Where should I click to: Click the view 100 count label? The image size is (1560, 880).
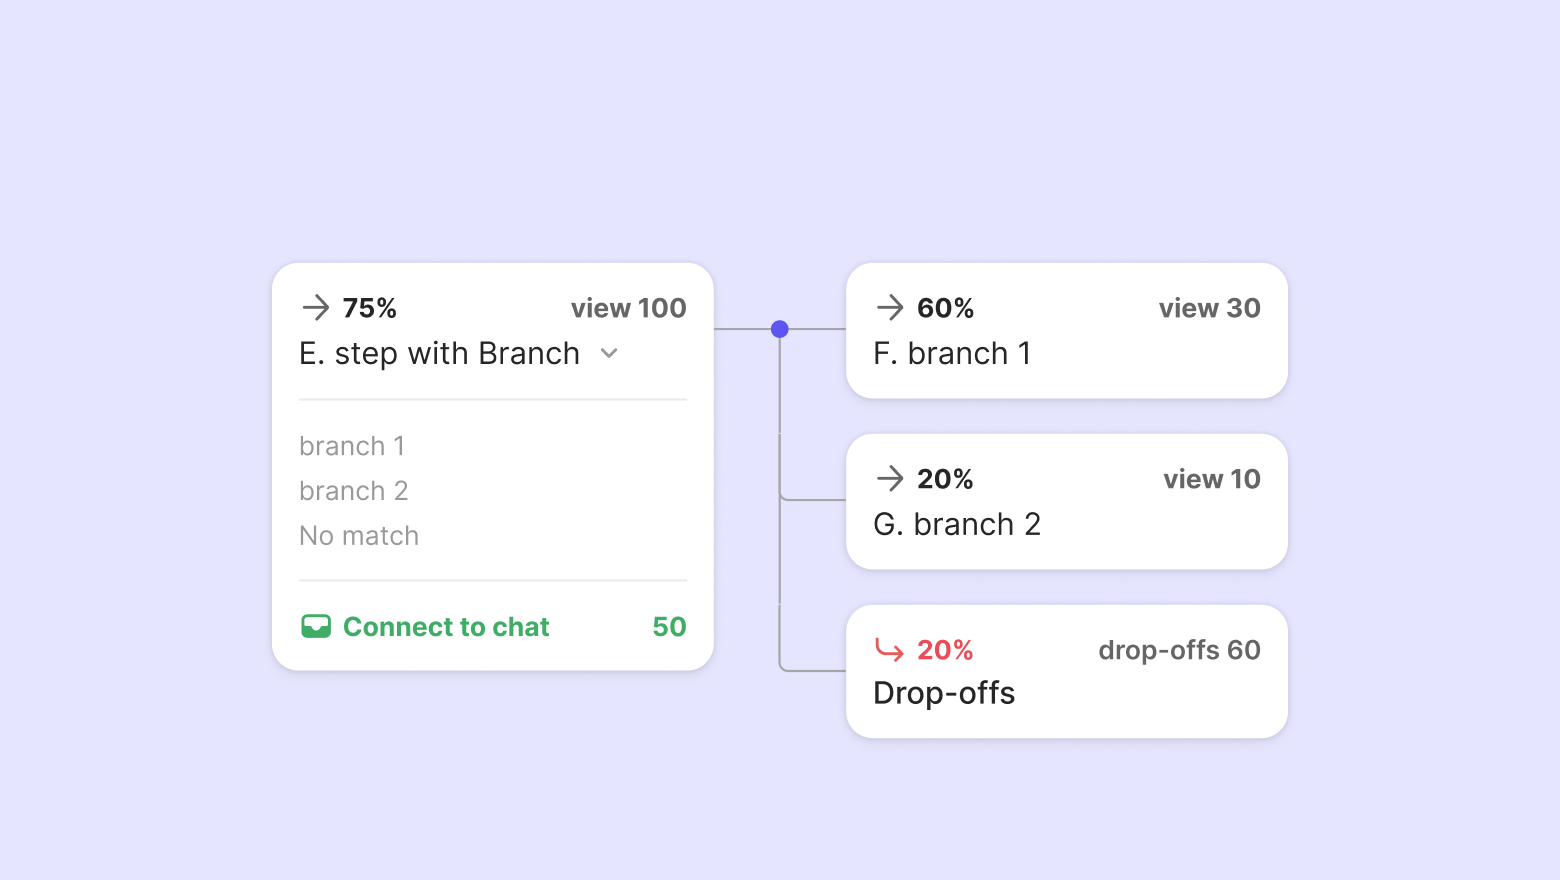tap(628, 308)
